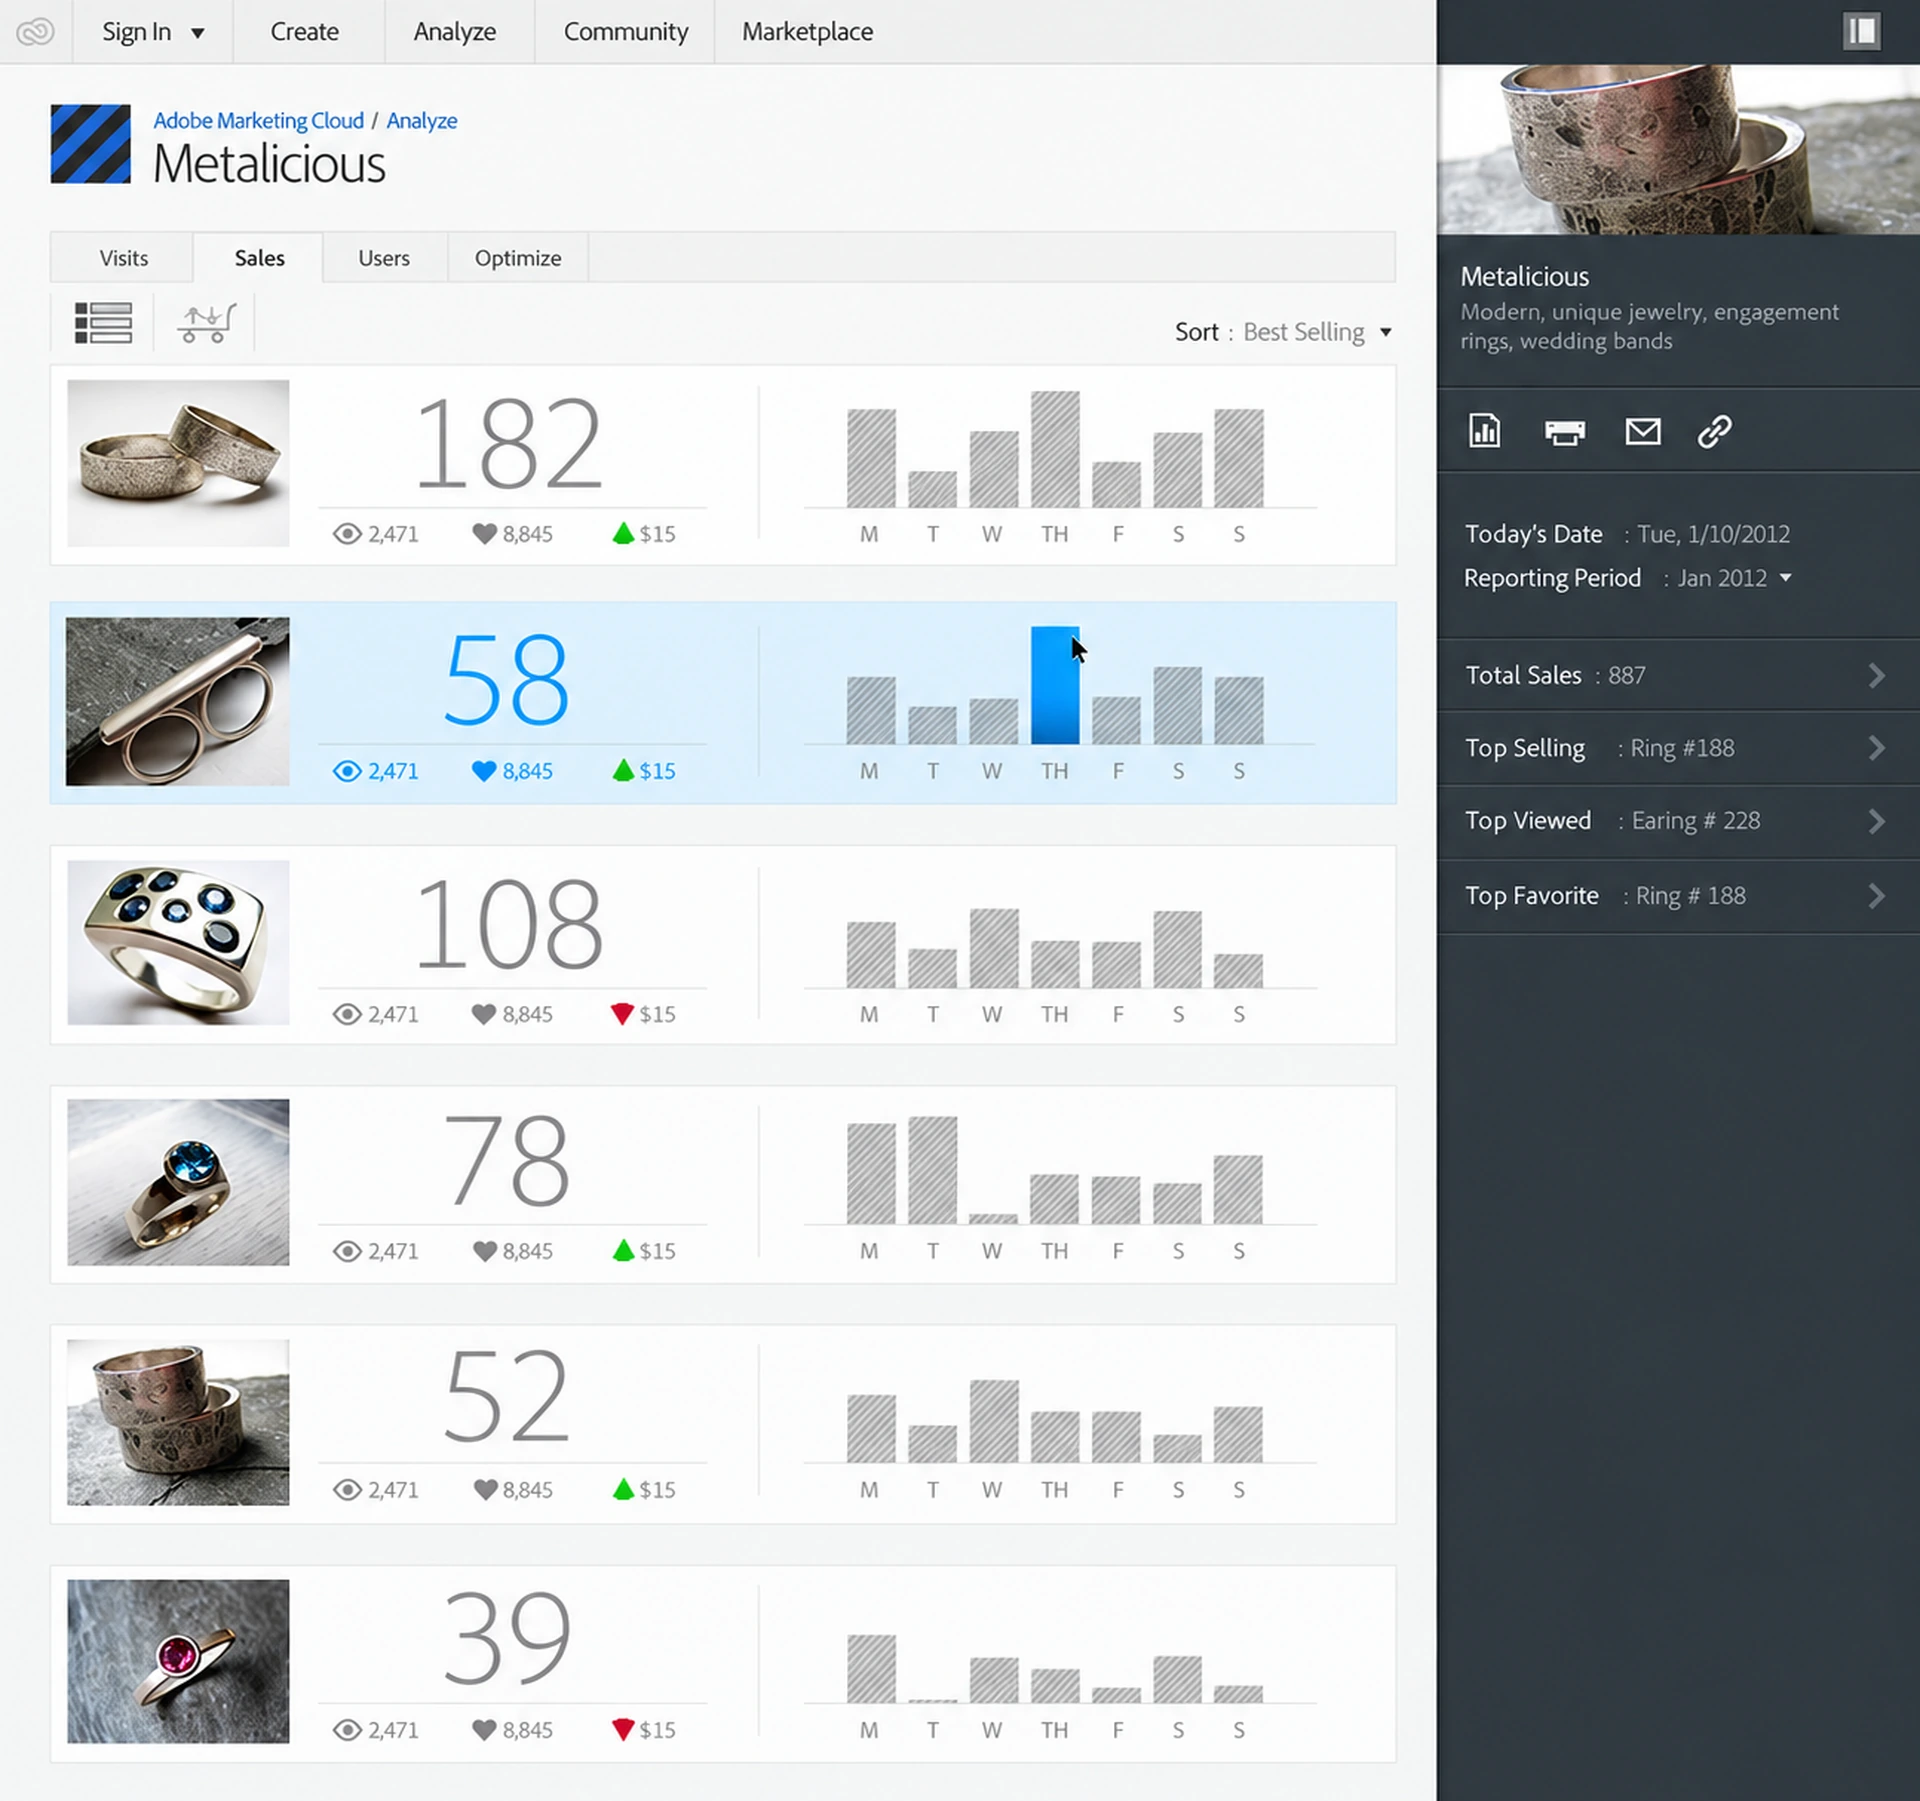Viewport: 1920px width, 1801px height.
Task: Expand the Top Selling row
Action: [1678, 748]
